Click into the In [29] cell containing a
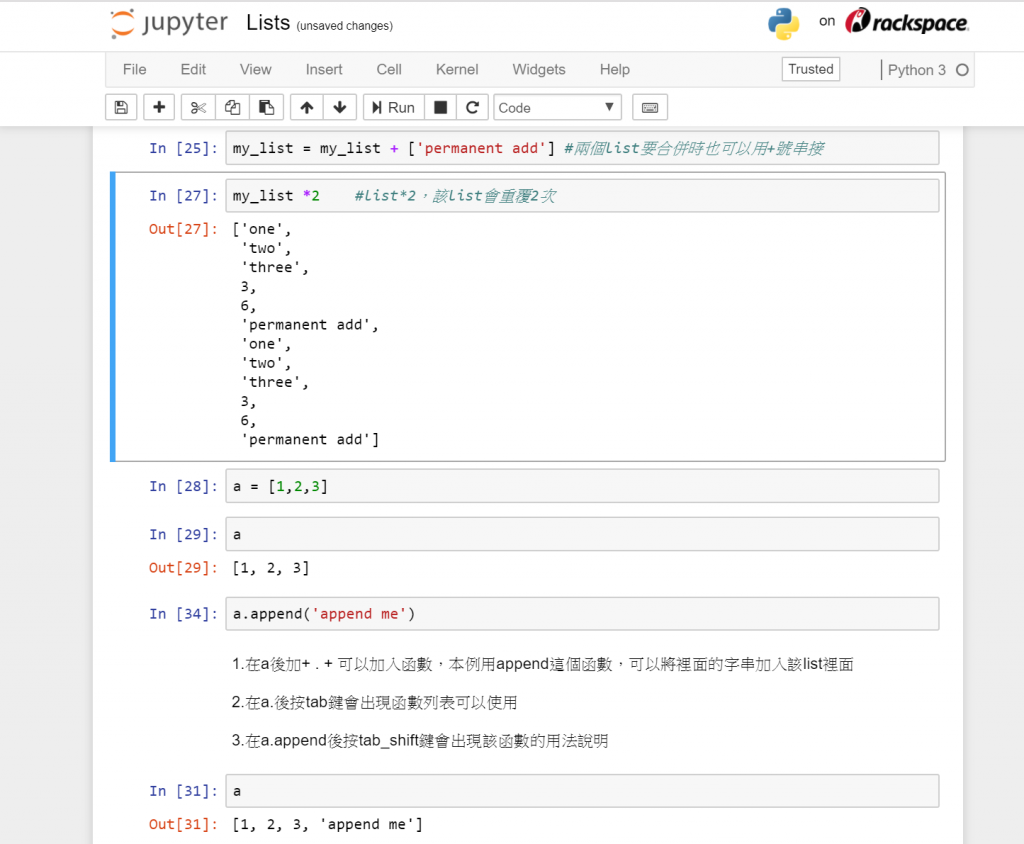 582,534
